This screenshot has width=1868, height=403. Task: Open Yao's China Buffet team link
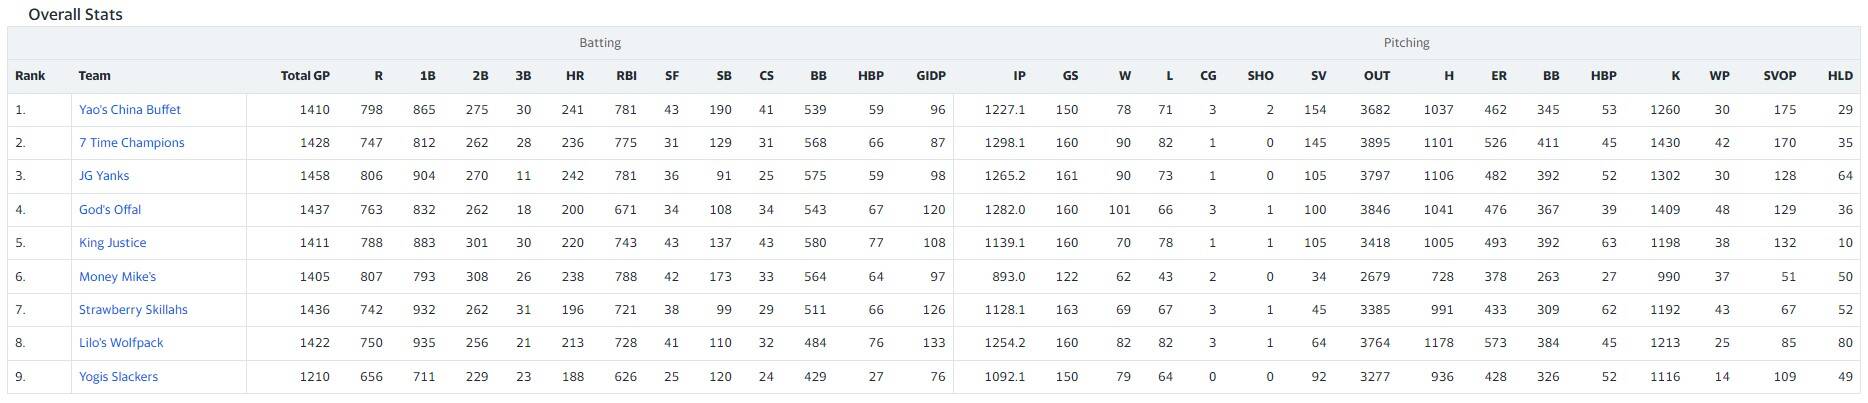pos(130,110)
